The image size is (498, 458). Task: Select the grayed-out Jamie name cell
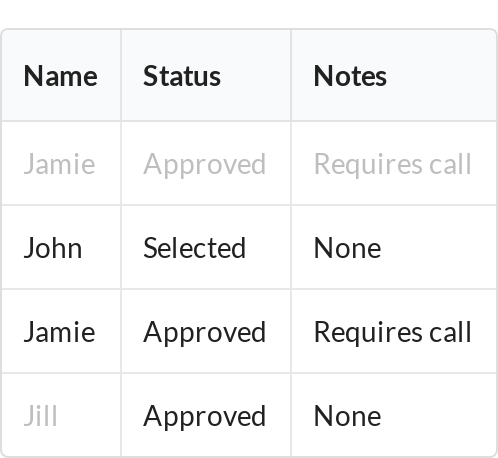point(61,163)
